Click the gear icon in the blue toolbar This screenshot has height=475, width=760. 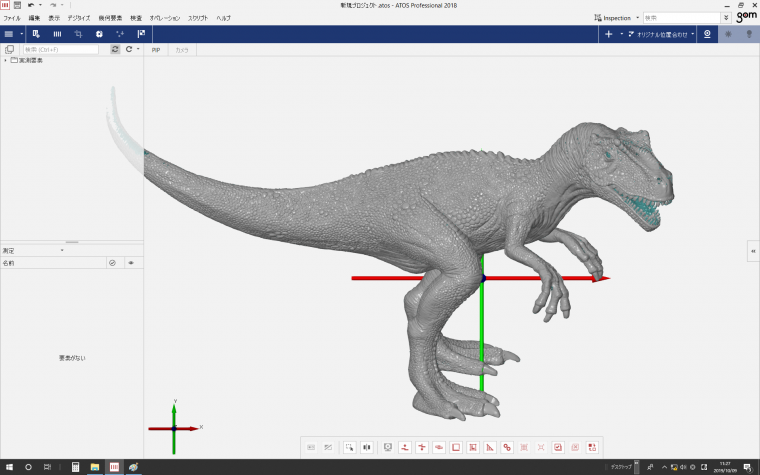99,34
